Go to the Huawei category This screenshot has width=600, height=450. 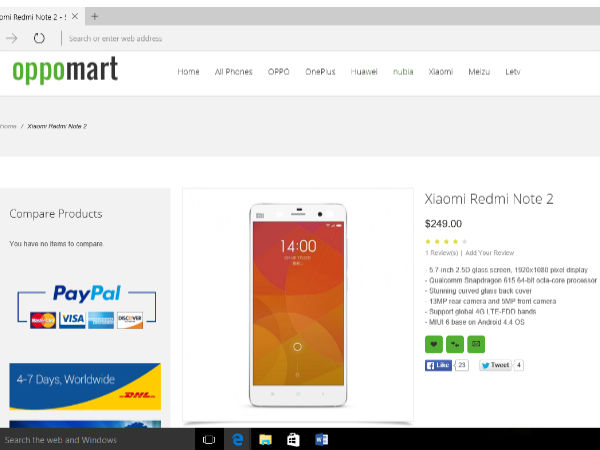tap(364, 72)
